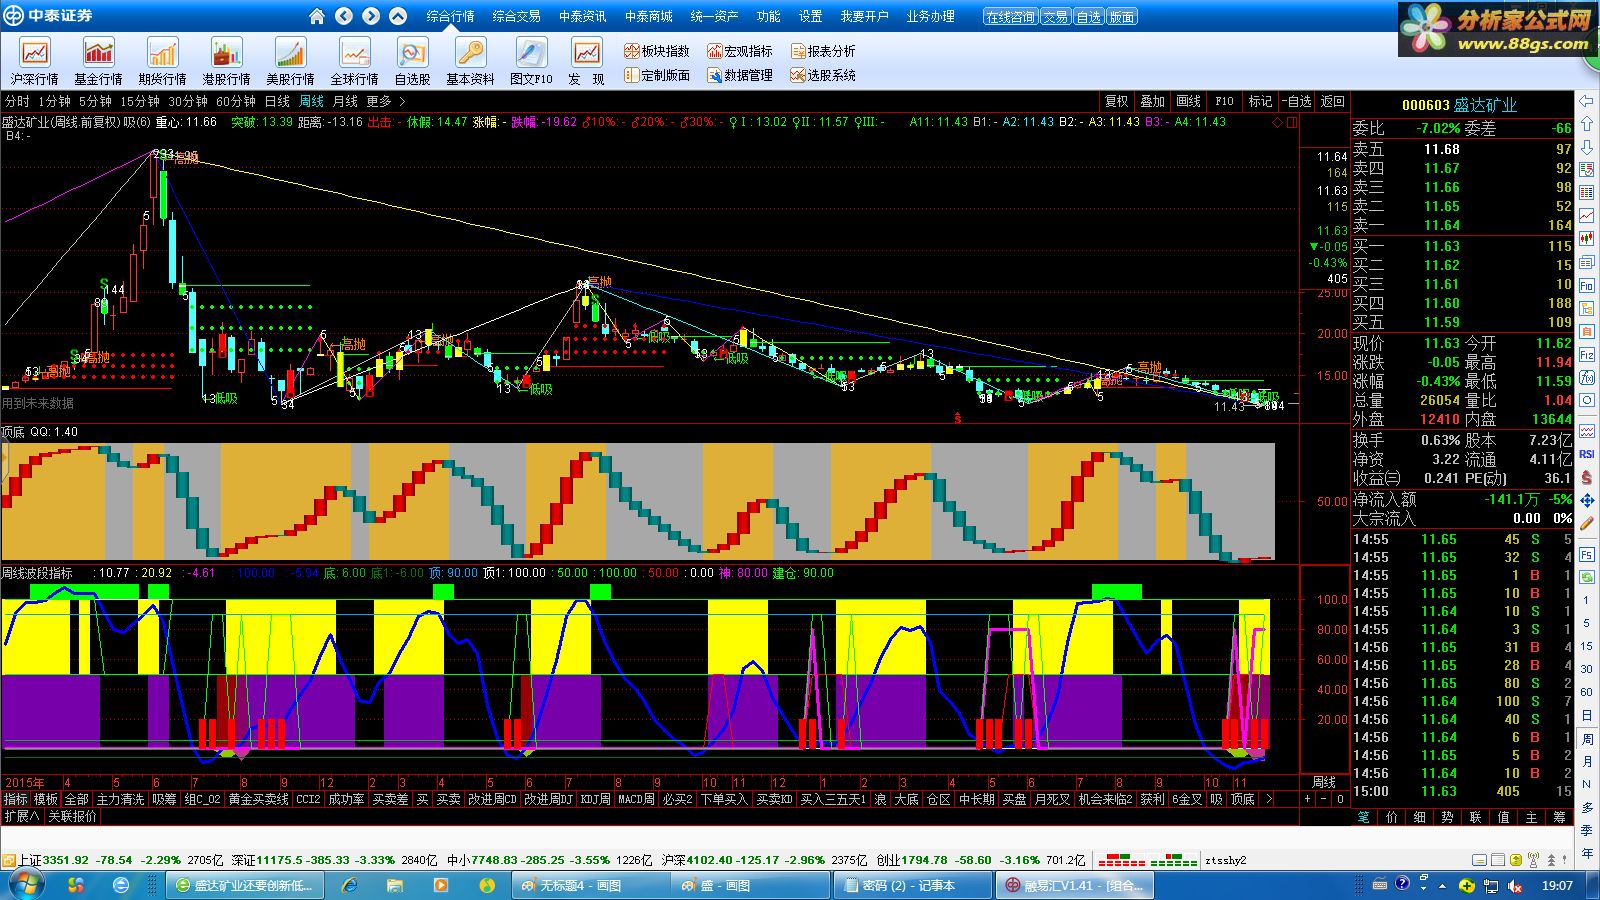This screenshot has width=1600, height=900.
Task: Click 关联报价 tab
Action: point(73,816)
